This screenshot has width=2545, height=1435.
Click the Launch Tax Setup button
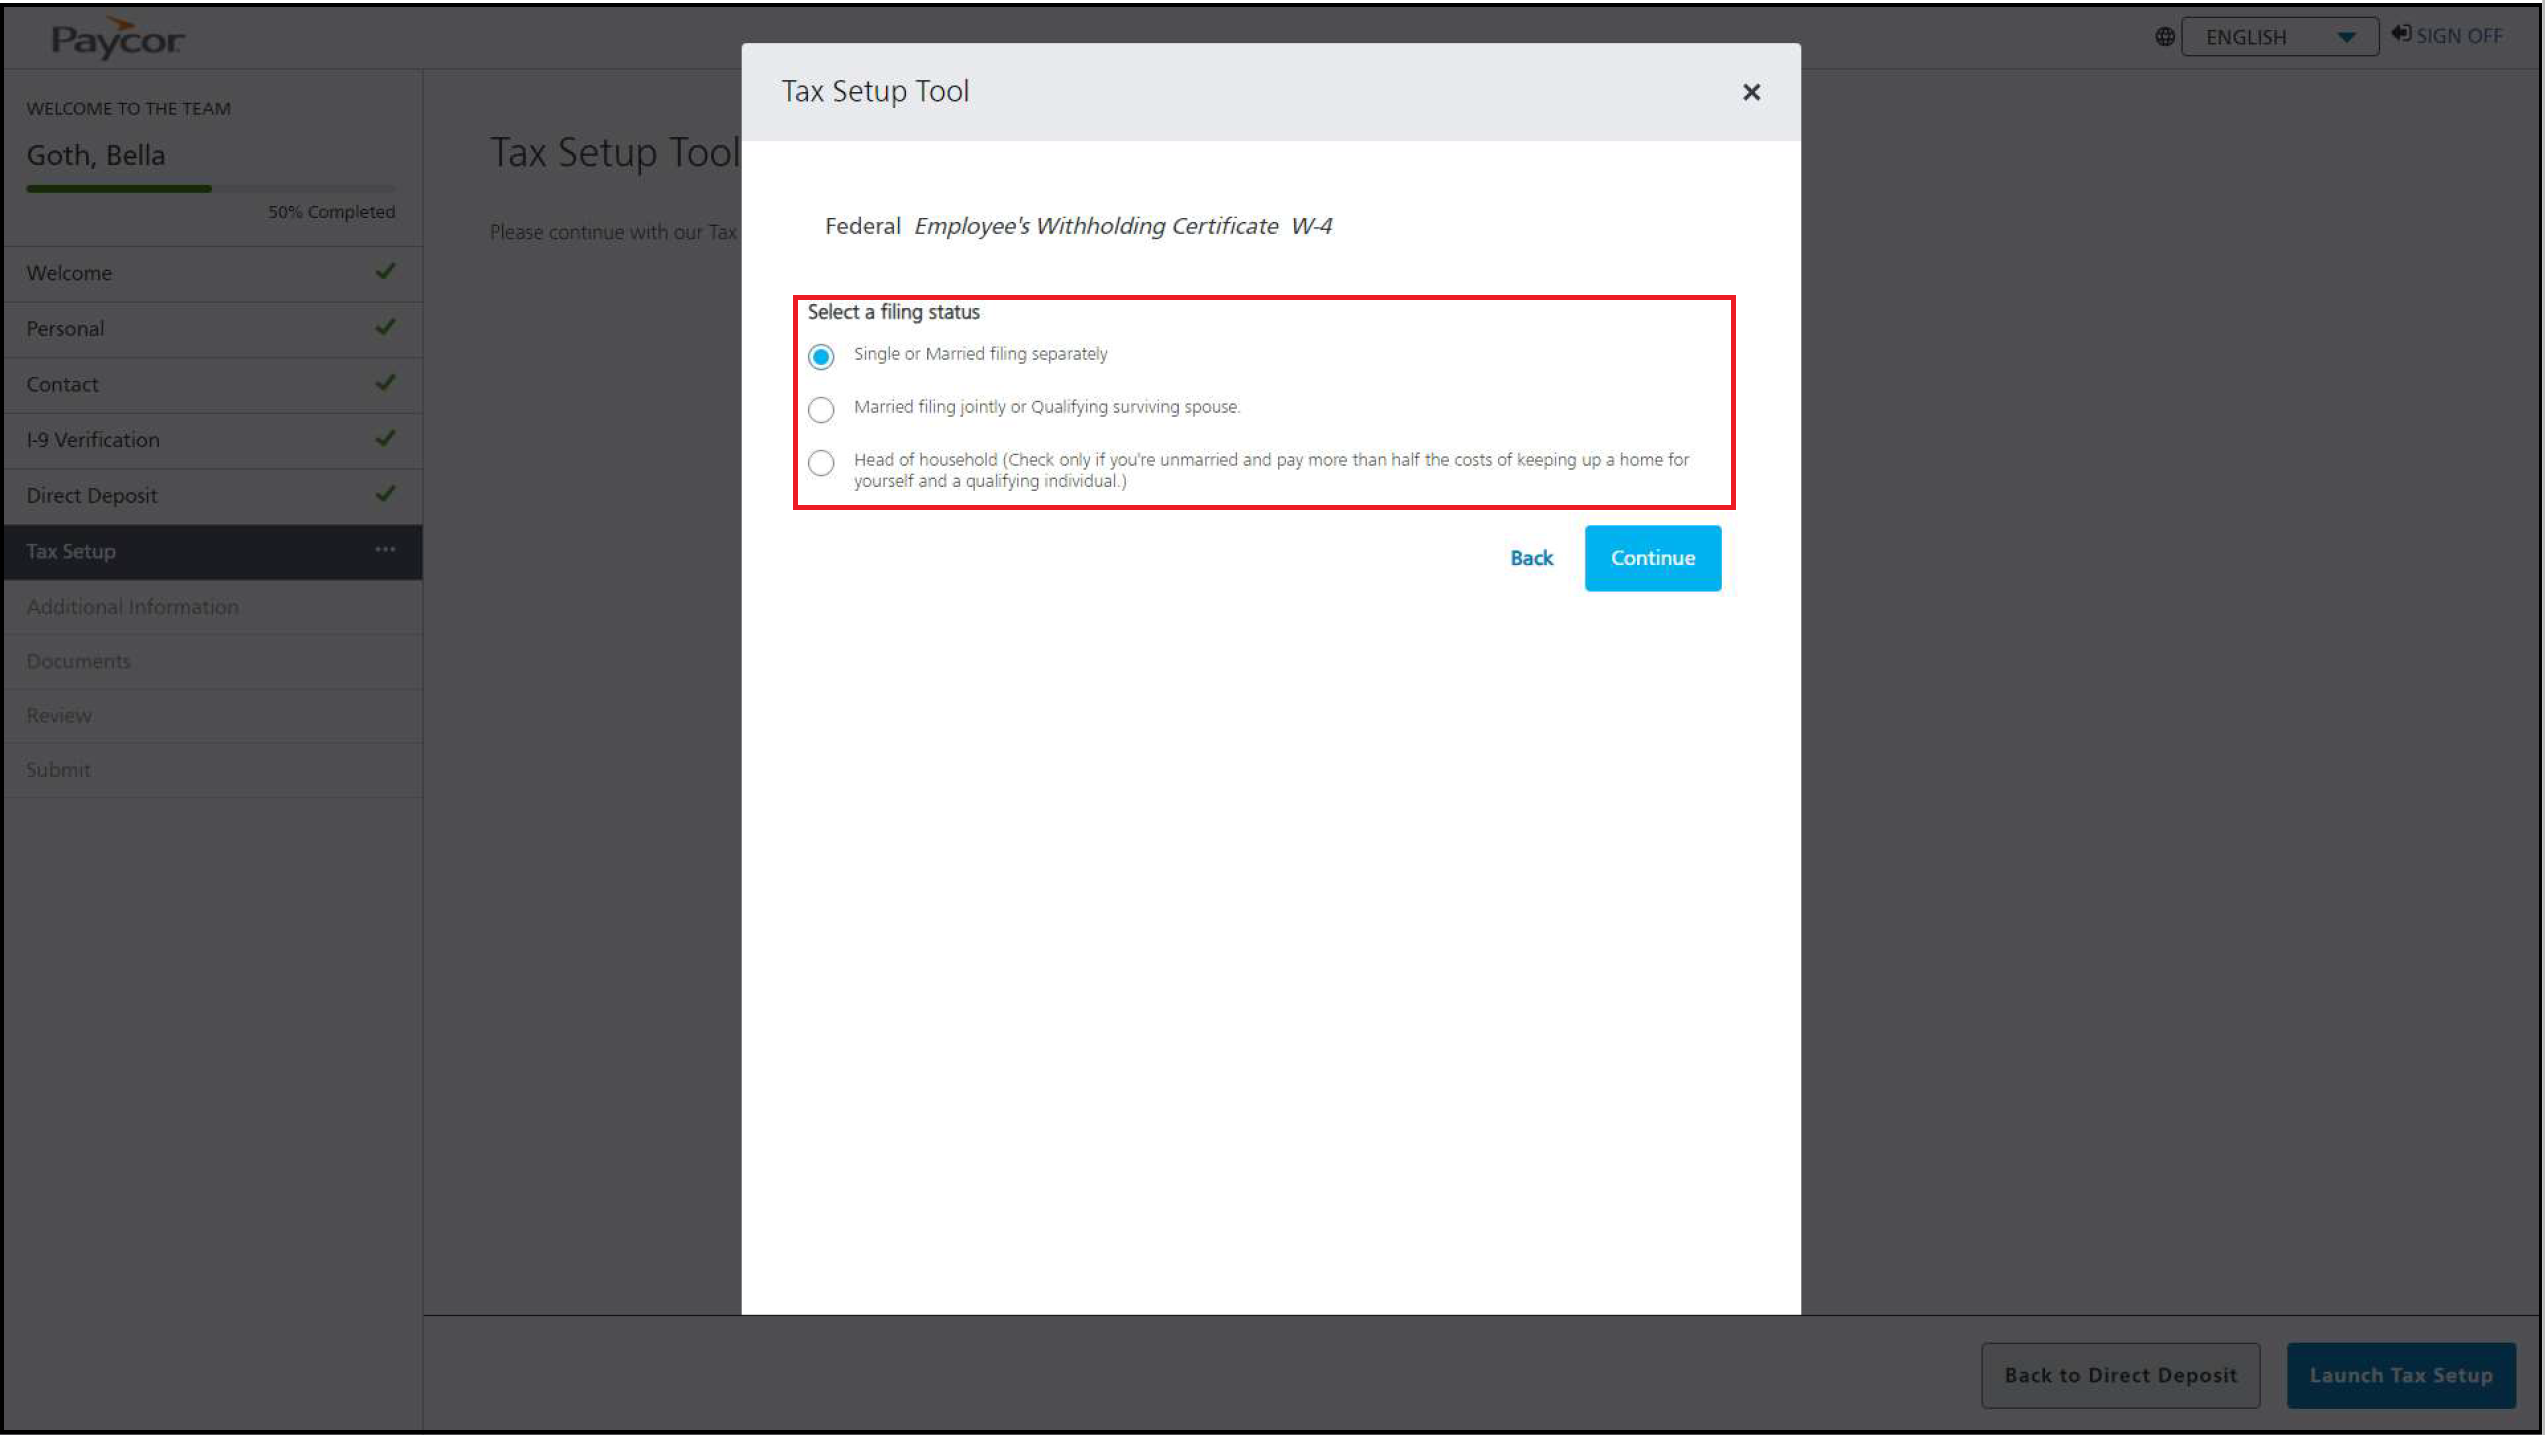tap(2400, 1375)
